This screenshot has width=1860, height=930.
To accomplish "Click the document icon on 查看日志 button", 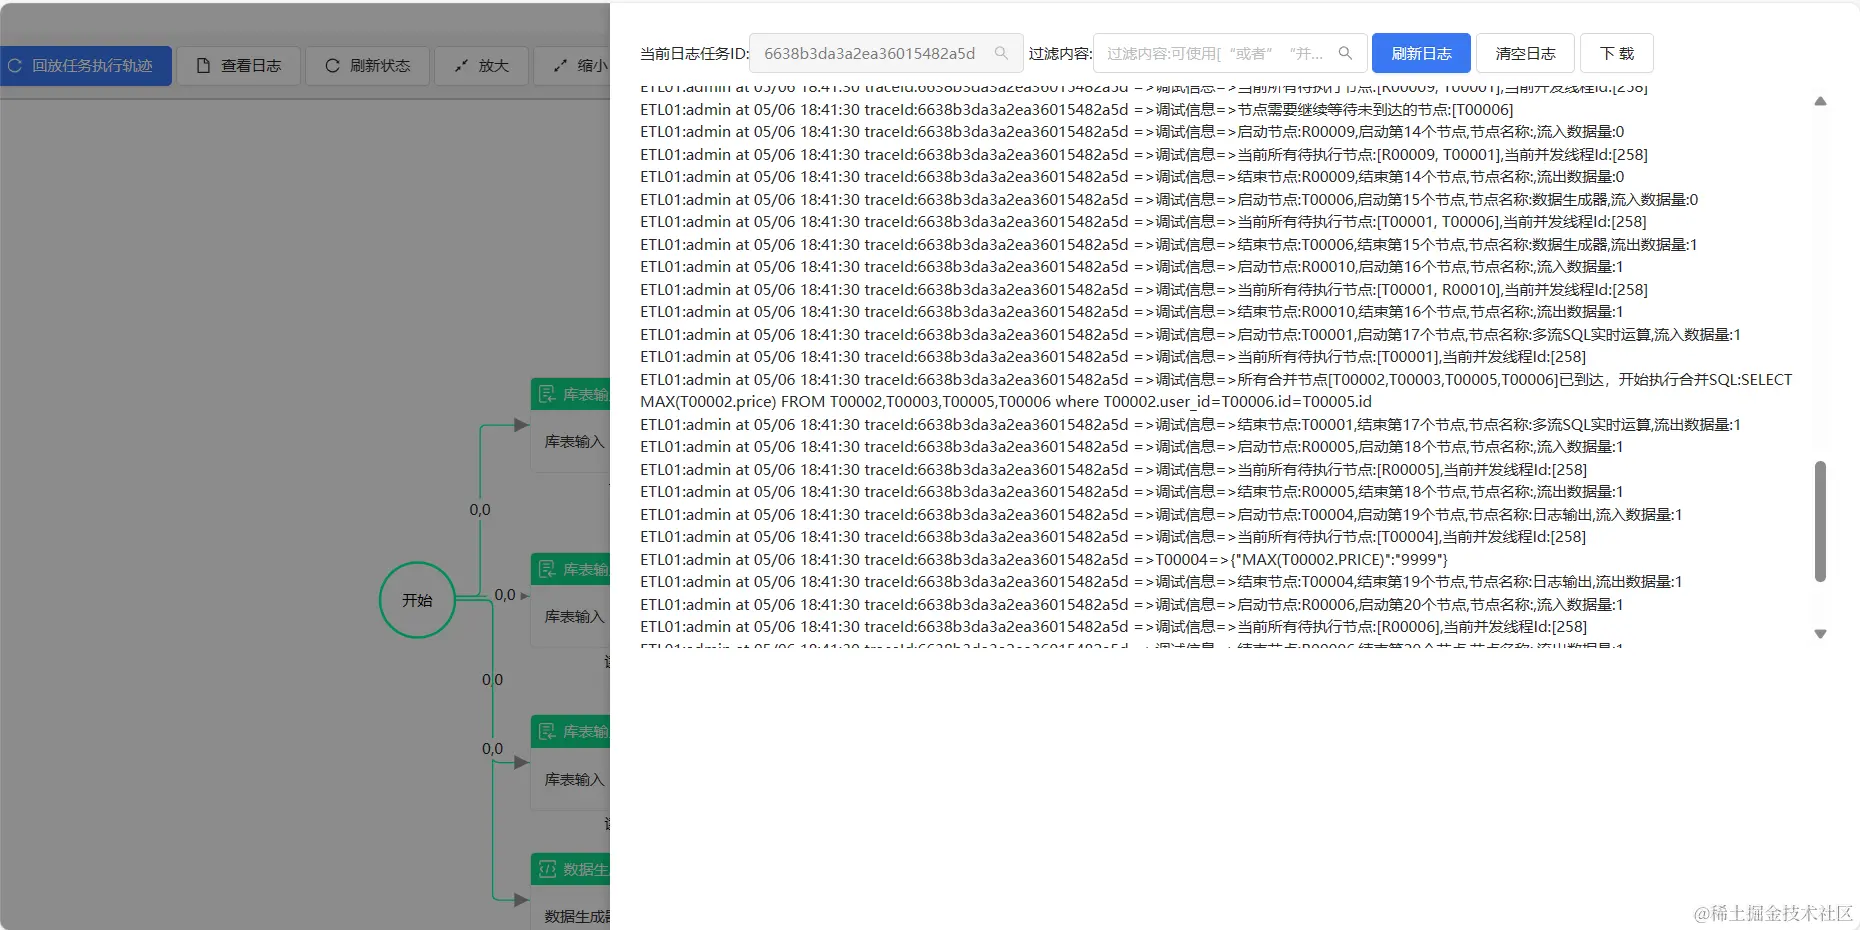I will pos(203,66).
